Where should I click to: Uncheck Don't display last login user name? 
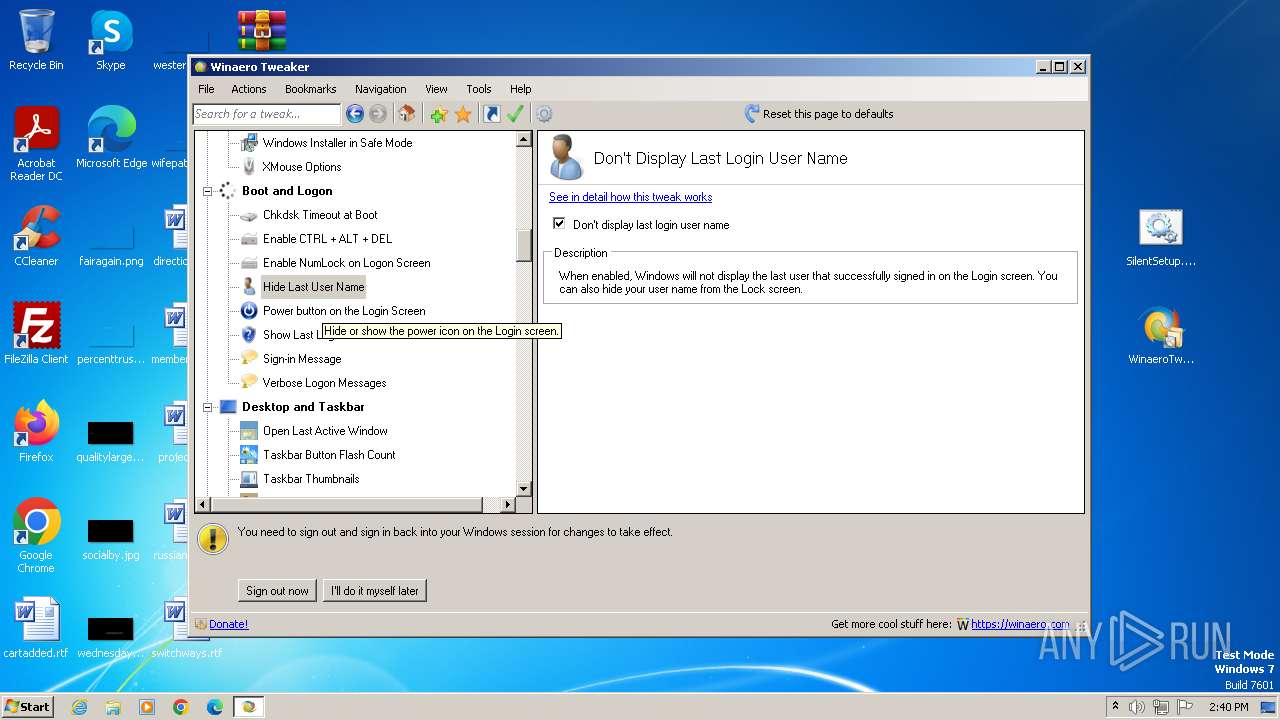[559, 224]
